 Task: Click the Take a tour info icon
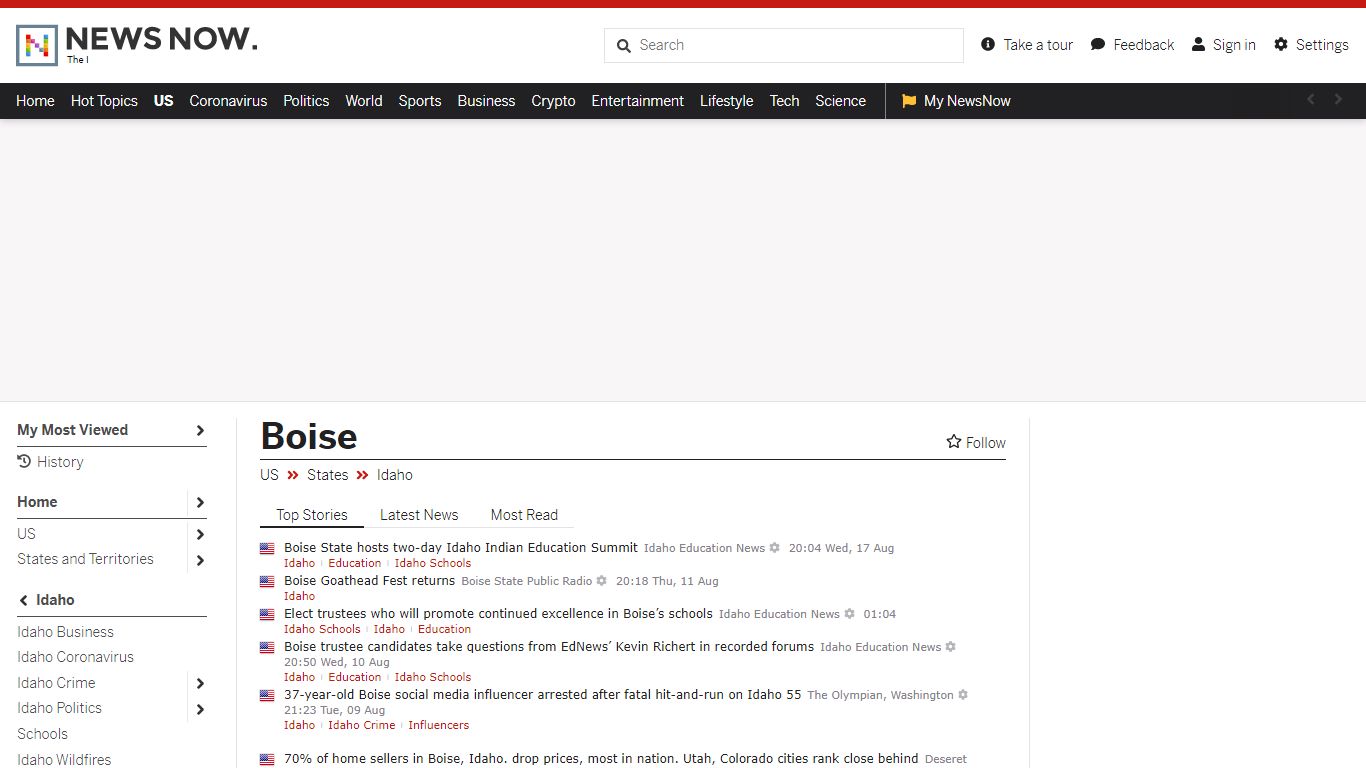click(x=988, y=44)
